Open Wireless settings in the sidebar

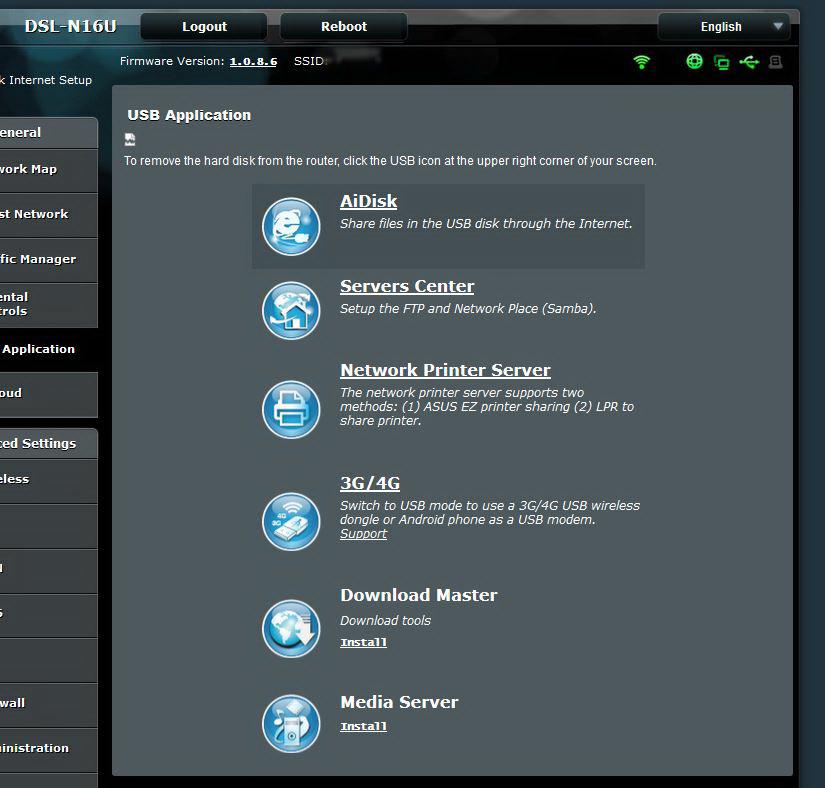point(48,480)
